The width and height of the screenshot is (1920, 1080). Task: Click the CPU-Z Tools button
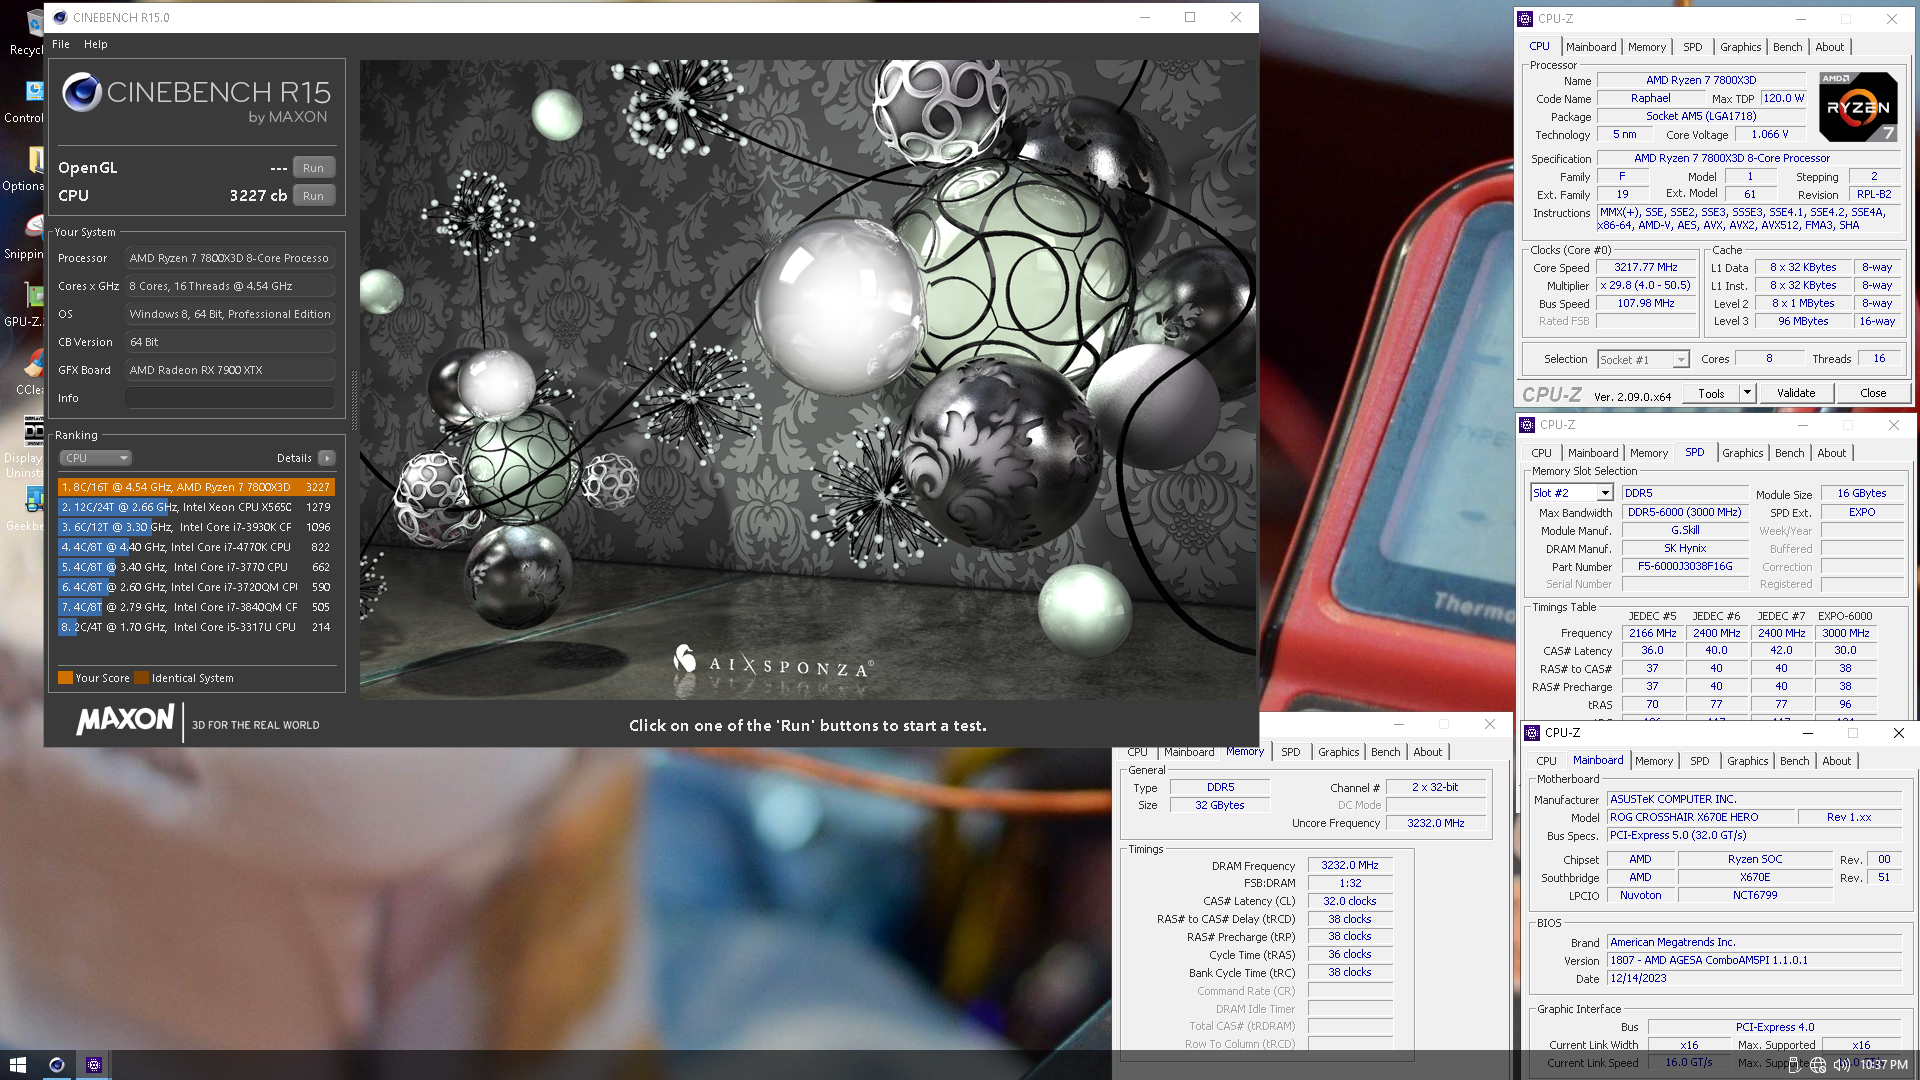click(1711, 393)
